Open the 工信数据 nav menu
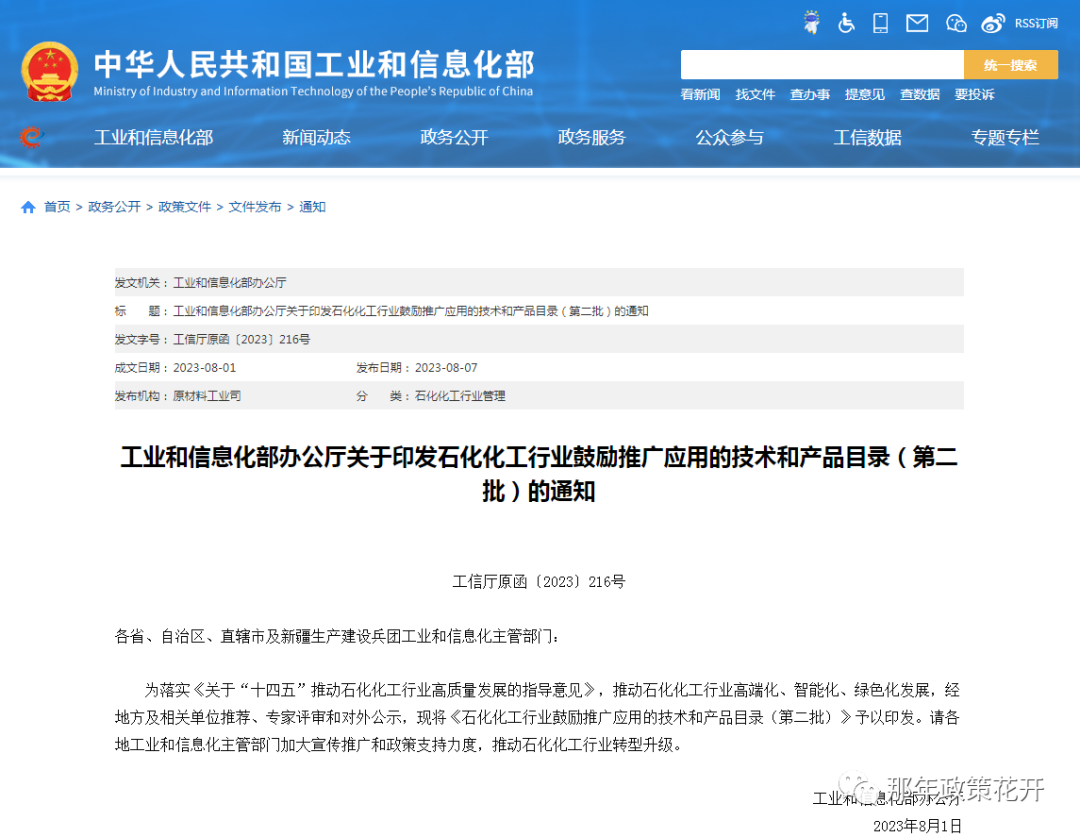The image size is (1080, 837). (x=867, y=137)
